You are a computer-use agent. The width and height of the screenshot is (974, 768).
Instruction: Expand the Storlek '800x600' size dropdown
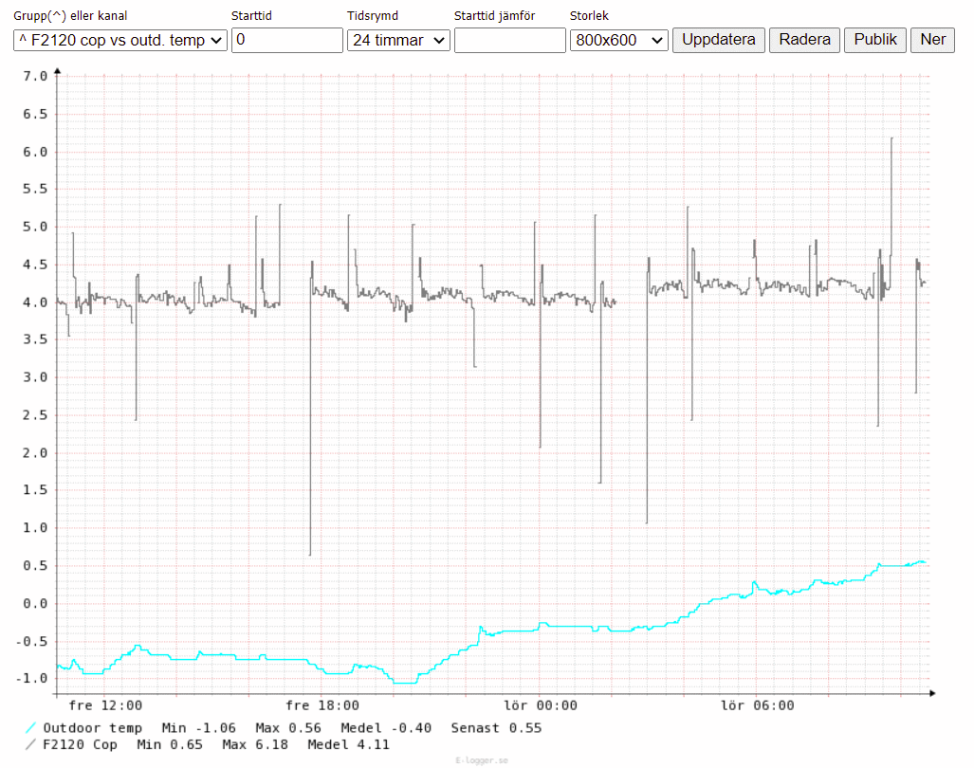(619, 40)
